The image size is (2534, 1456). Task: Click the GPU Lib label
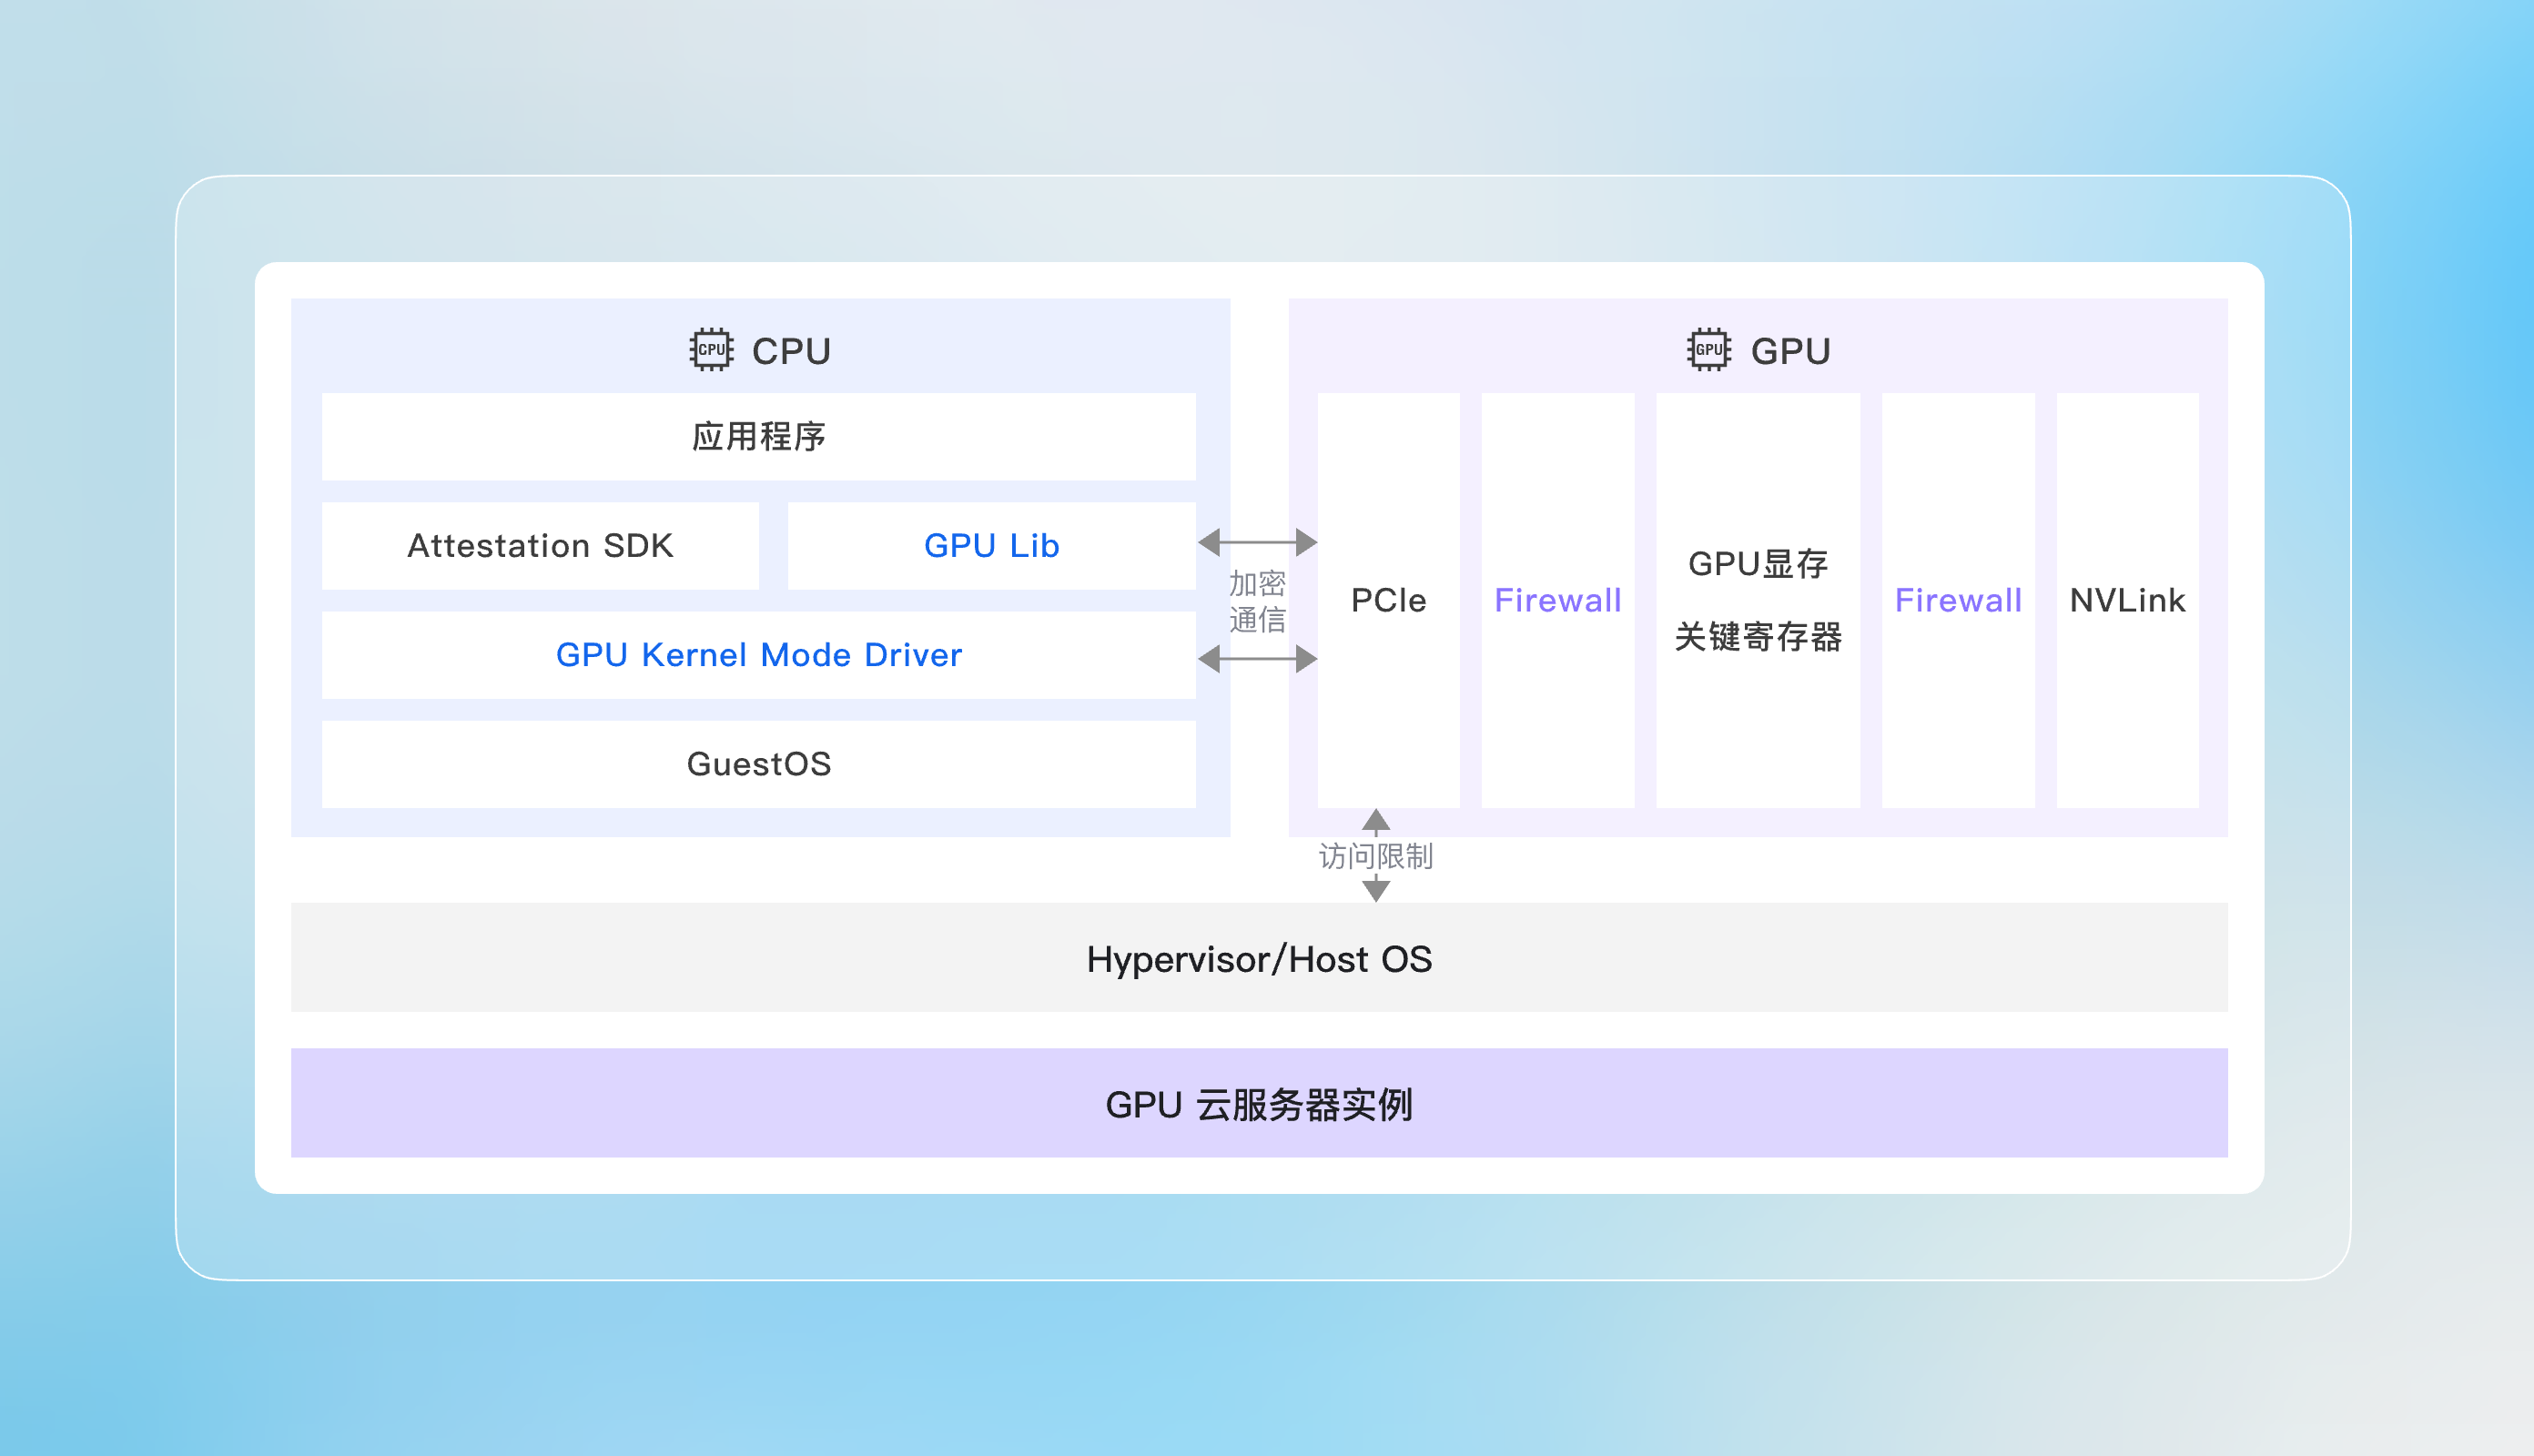[x=991, y=546]
